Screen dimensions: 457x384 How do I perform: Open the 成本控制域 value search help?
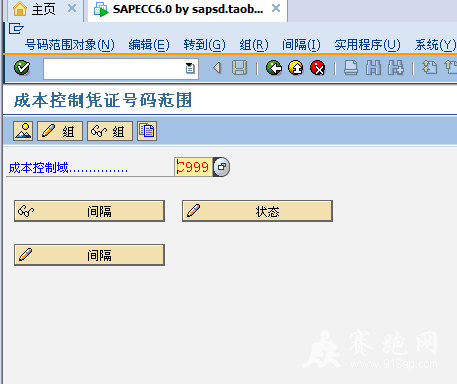pyautogui.click(x=222, y=167)
